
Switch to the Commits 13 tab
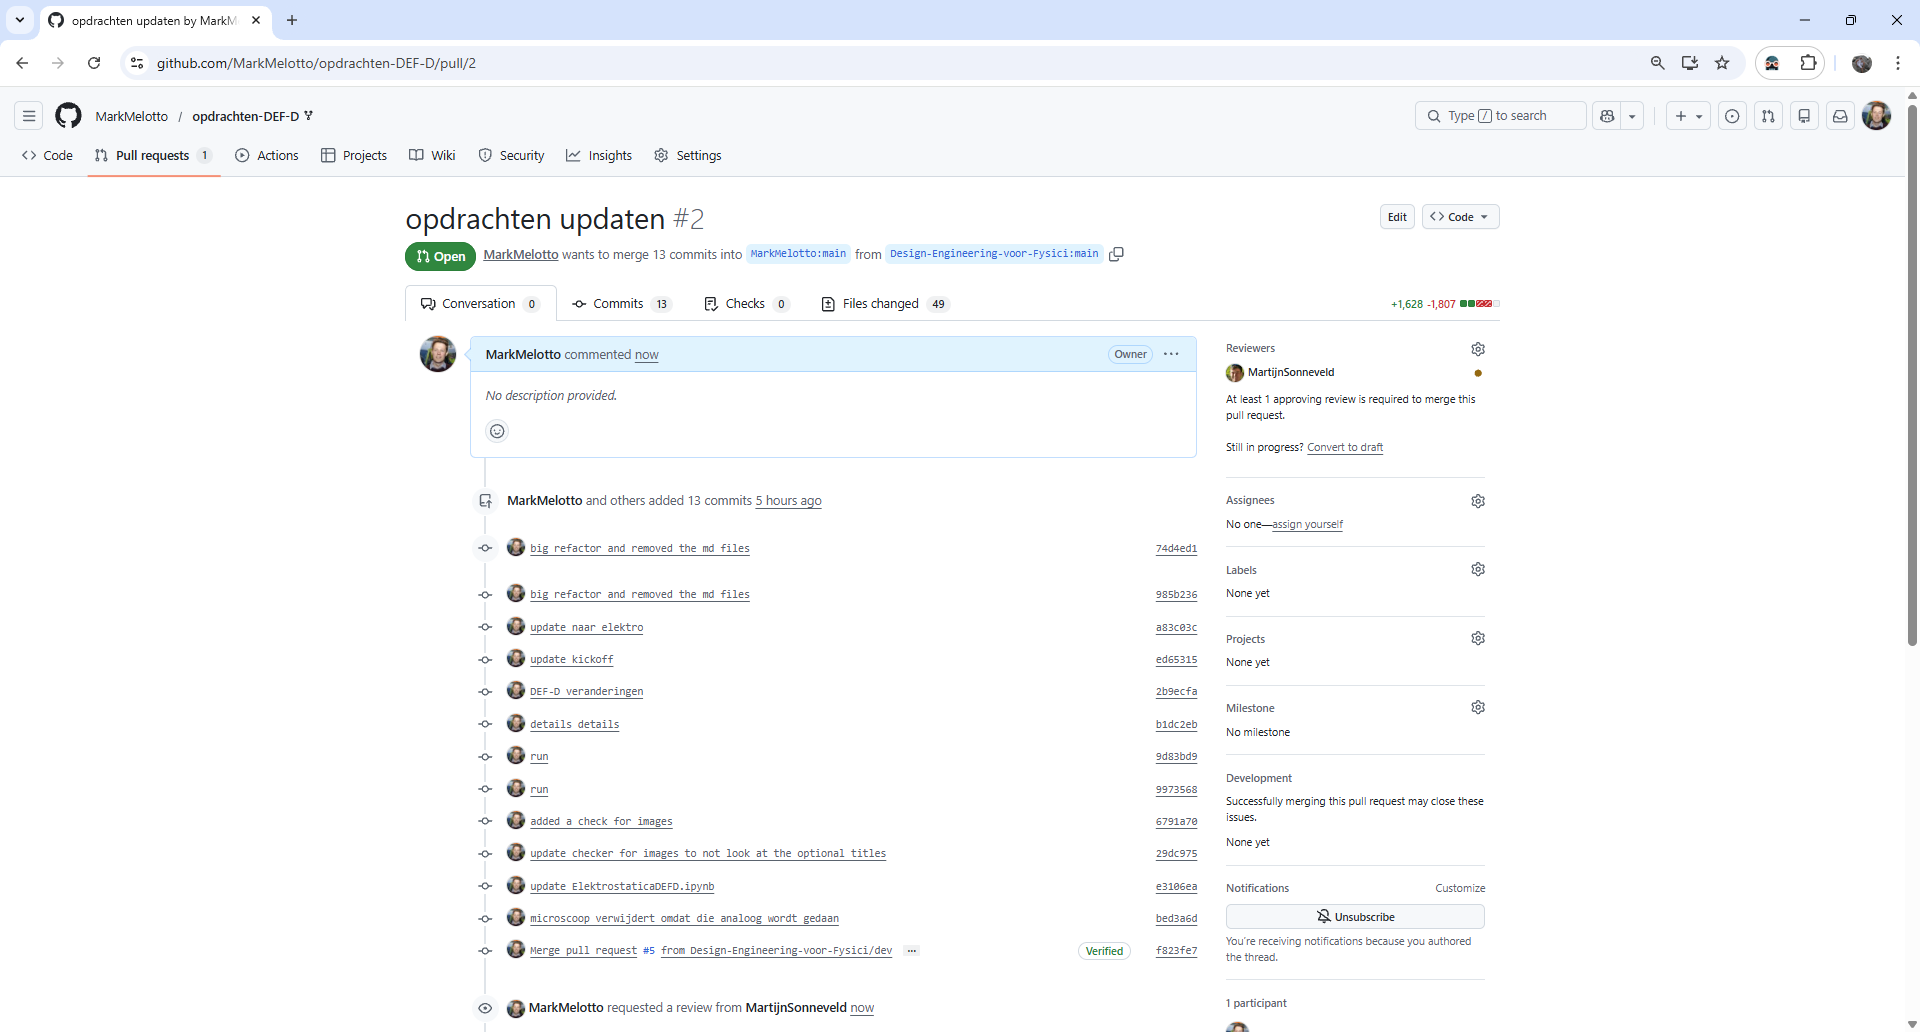click(x=621, y=304)
